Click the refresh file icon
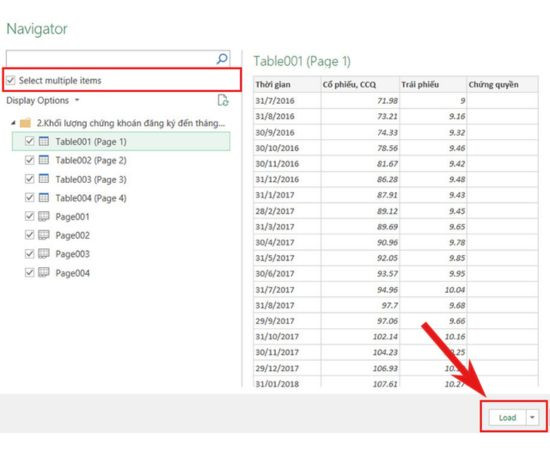The height and width of the screenshot is (450, 550). coord(223,100)
